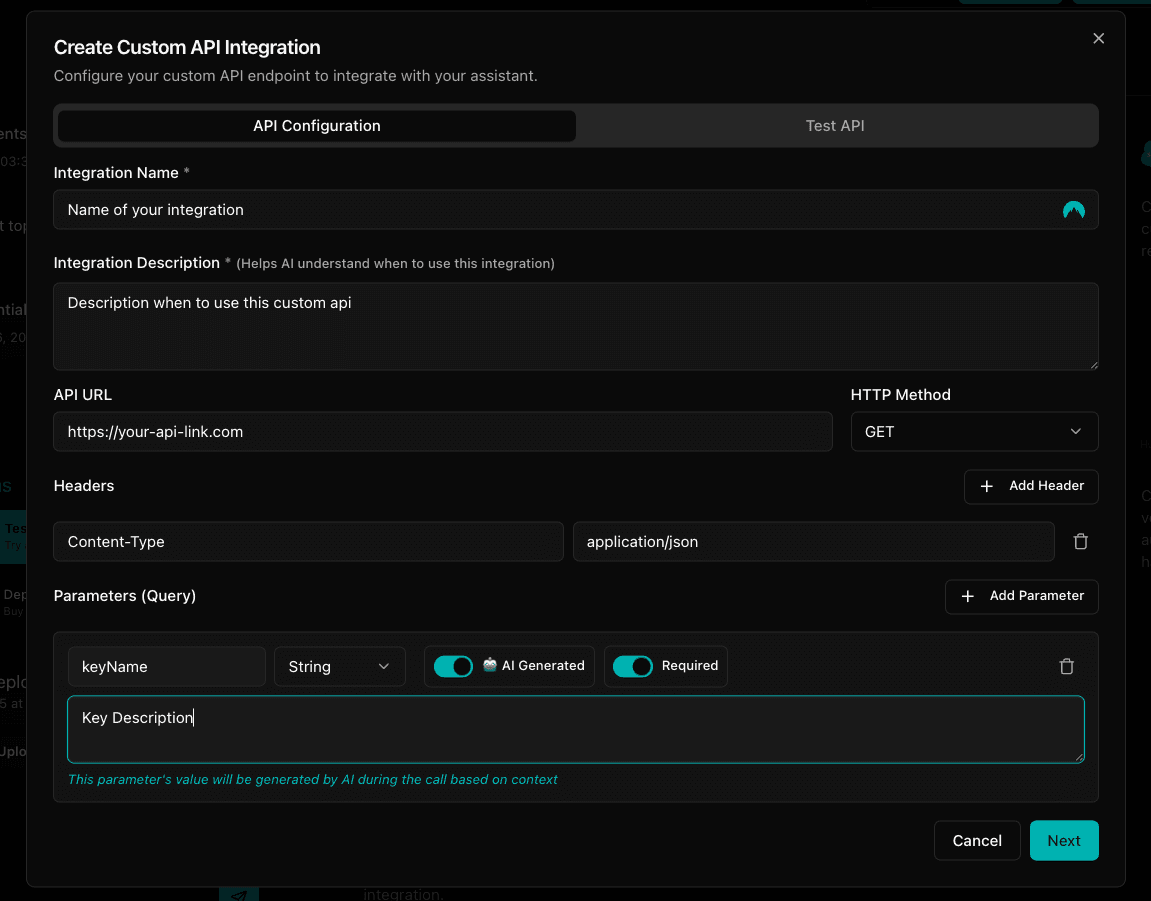Disable the Required toggle for keyName
Image resolution: width=1151 pixels, height=901 pixels.
(x=633, y=666)
